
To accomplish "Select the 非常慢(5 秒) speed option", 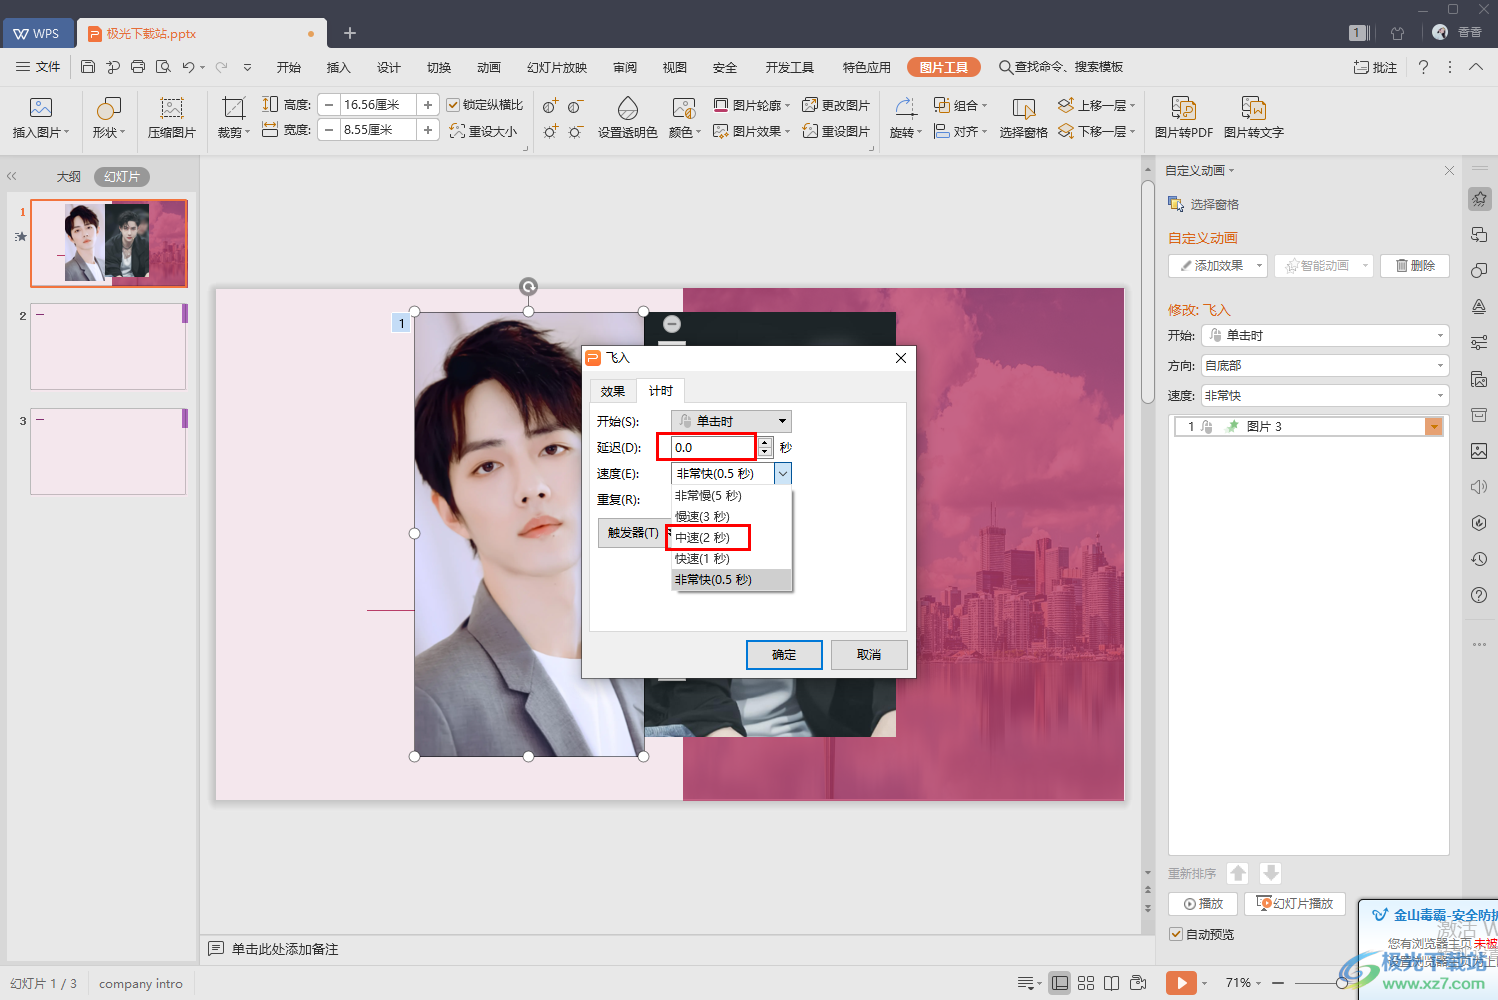I will pyautogui.click(x=708, y=496).
